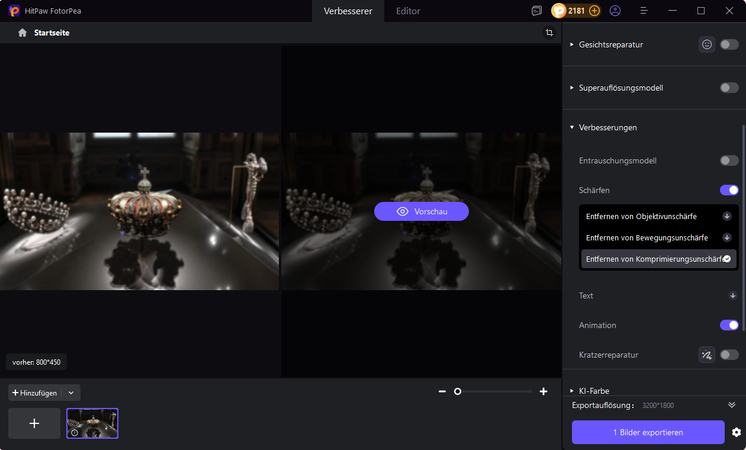Click the Vorschau preview button
Image resolution: width=746 pixels, height=450 pixels.
tap(421, 211)
